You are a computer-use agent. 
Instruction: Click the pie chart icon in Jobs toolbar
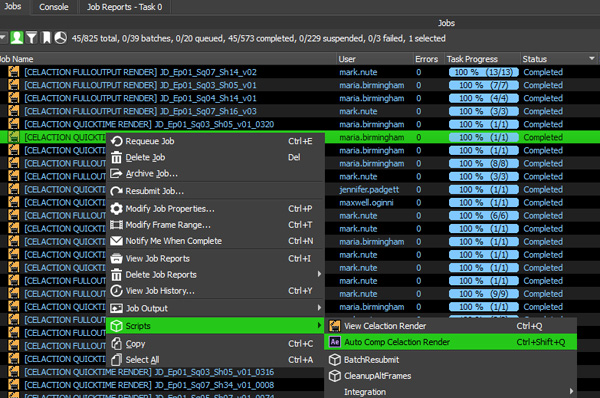point(60,38)
